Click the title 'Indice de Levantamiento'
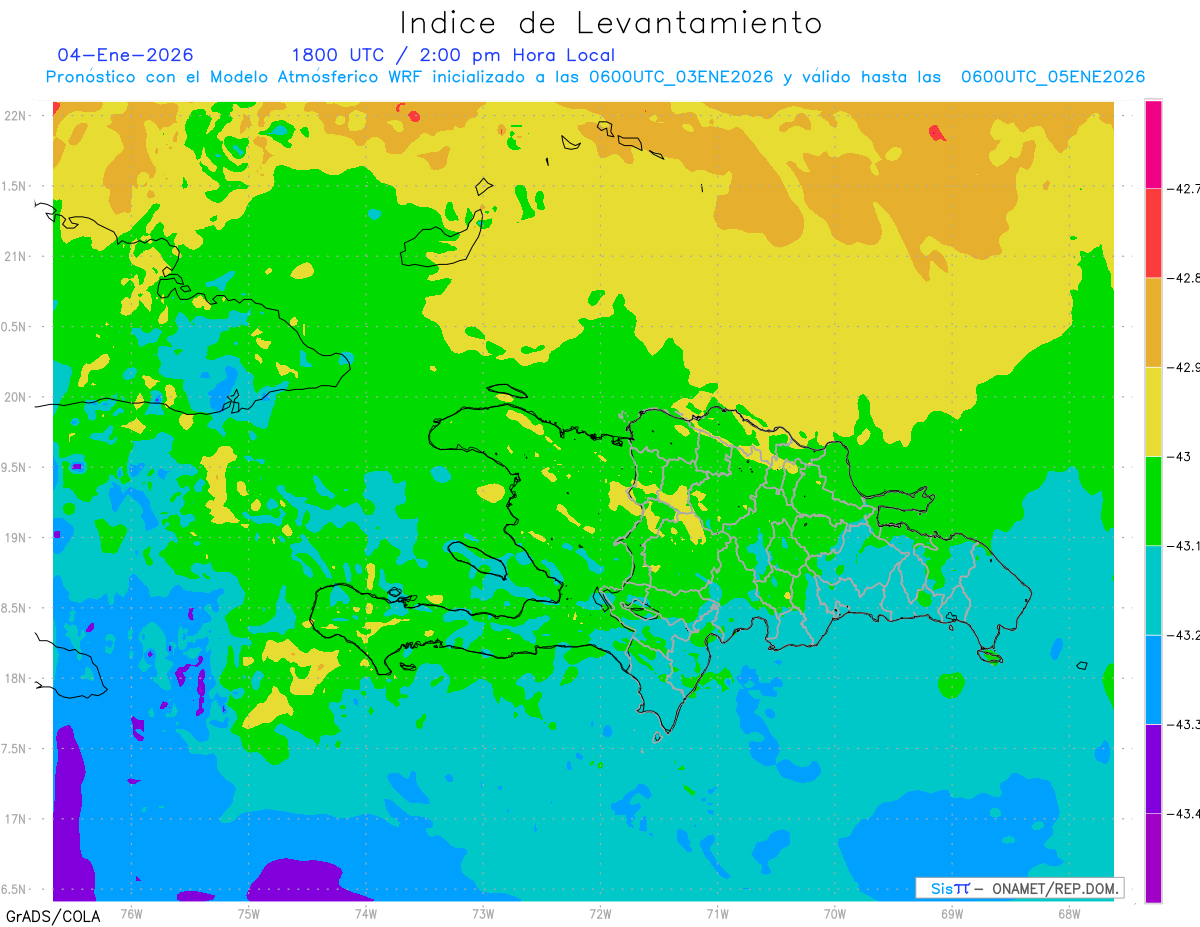The image size is (1200, 927). pos(610,23)
